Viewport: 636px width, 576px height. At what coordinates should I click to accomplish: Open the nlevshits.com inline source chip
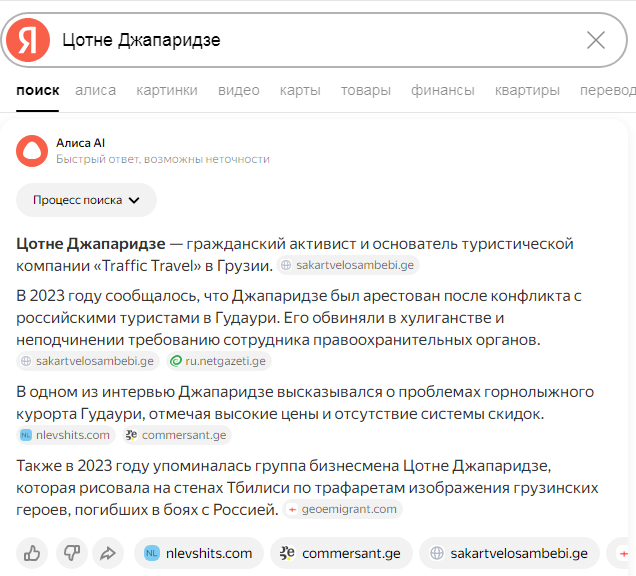click(66, 435)
